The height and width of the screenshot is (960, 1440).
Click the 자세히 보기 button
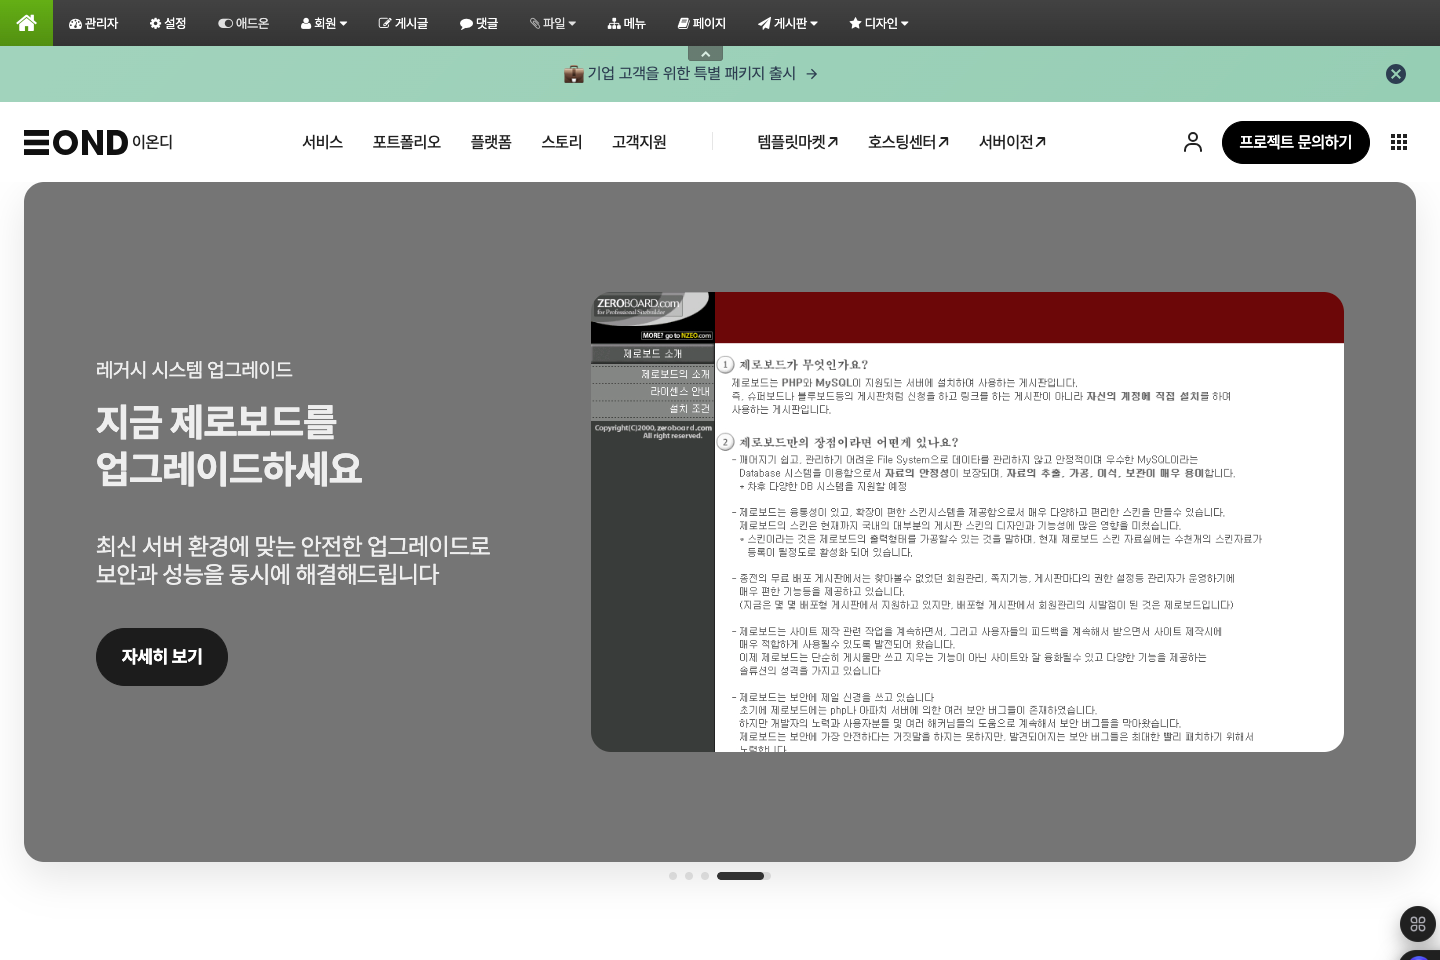click(x=162, y=657)
